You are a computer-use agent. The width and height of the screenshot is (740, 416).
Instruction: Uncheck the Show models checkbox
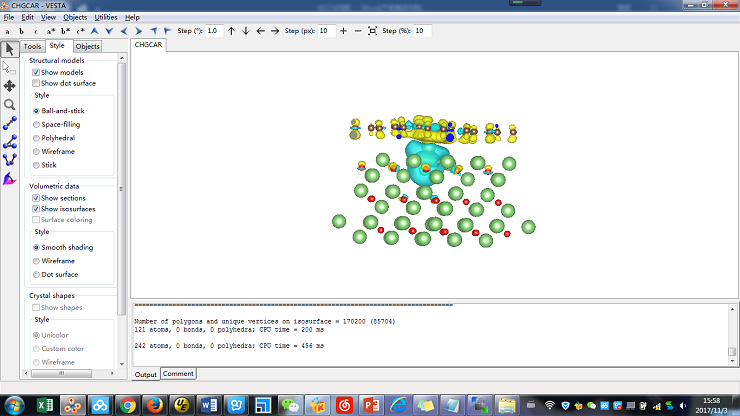[x=37, y=73]
